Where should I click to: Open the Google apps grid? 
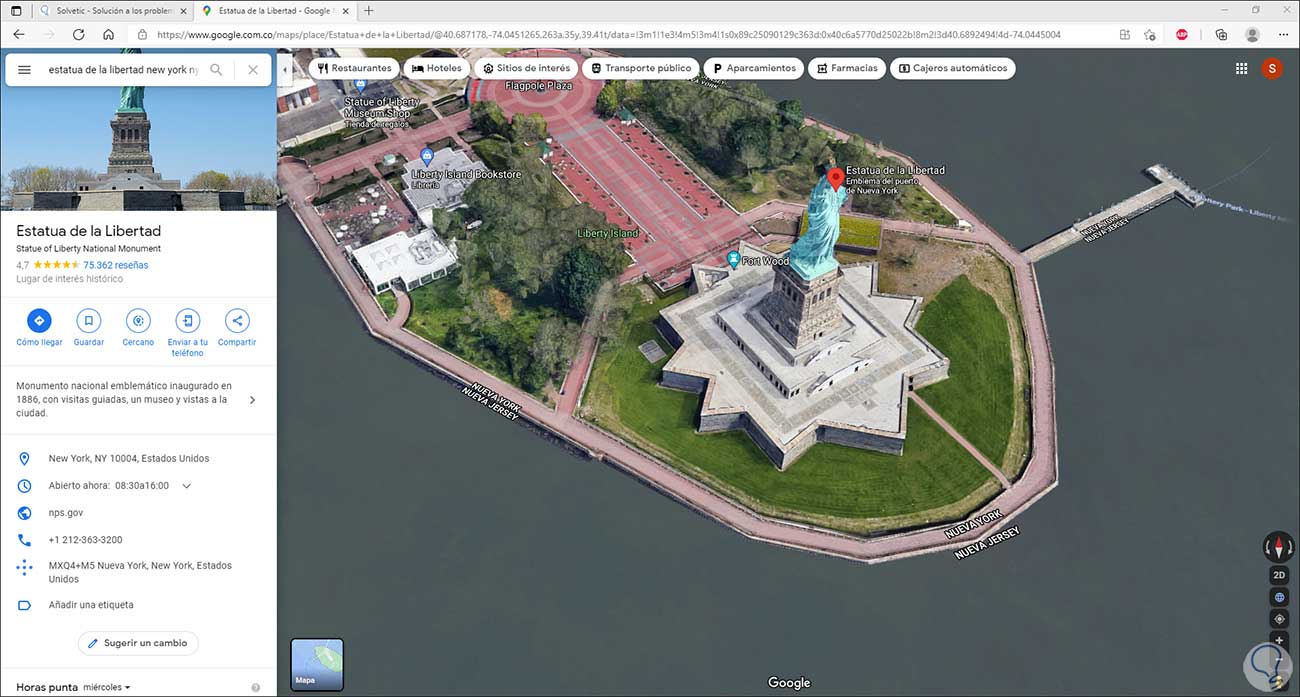(1241, 68)
